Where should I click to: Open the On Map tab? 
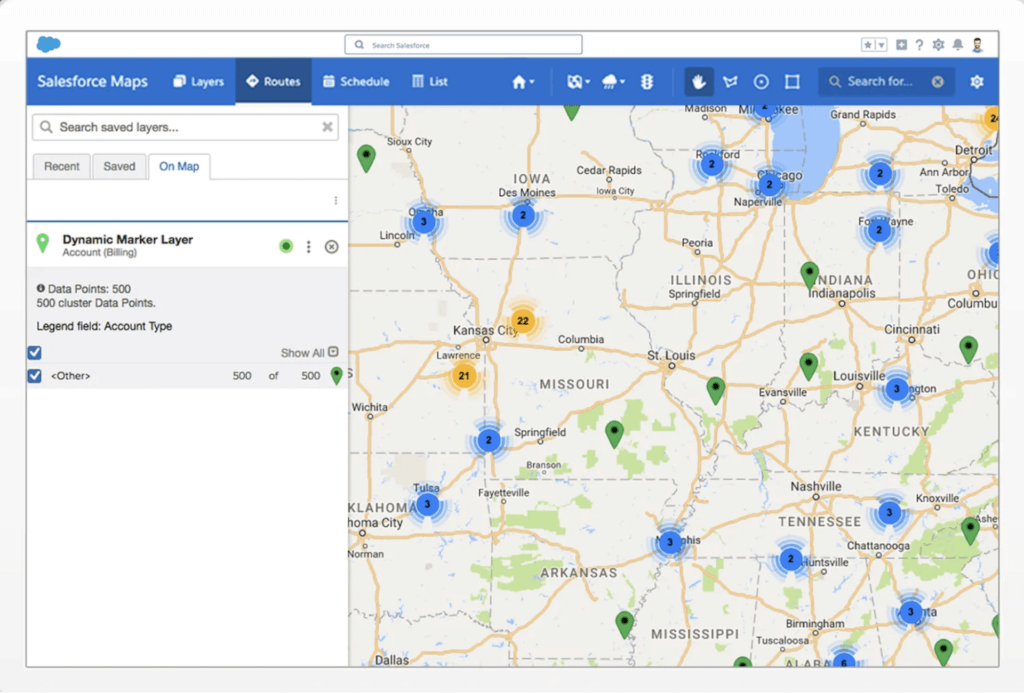pyautogui.click(x=179, y=167)
